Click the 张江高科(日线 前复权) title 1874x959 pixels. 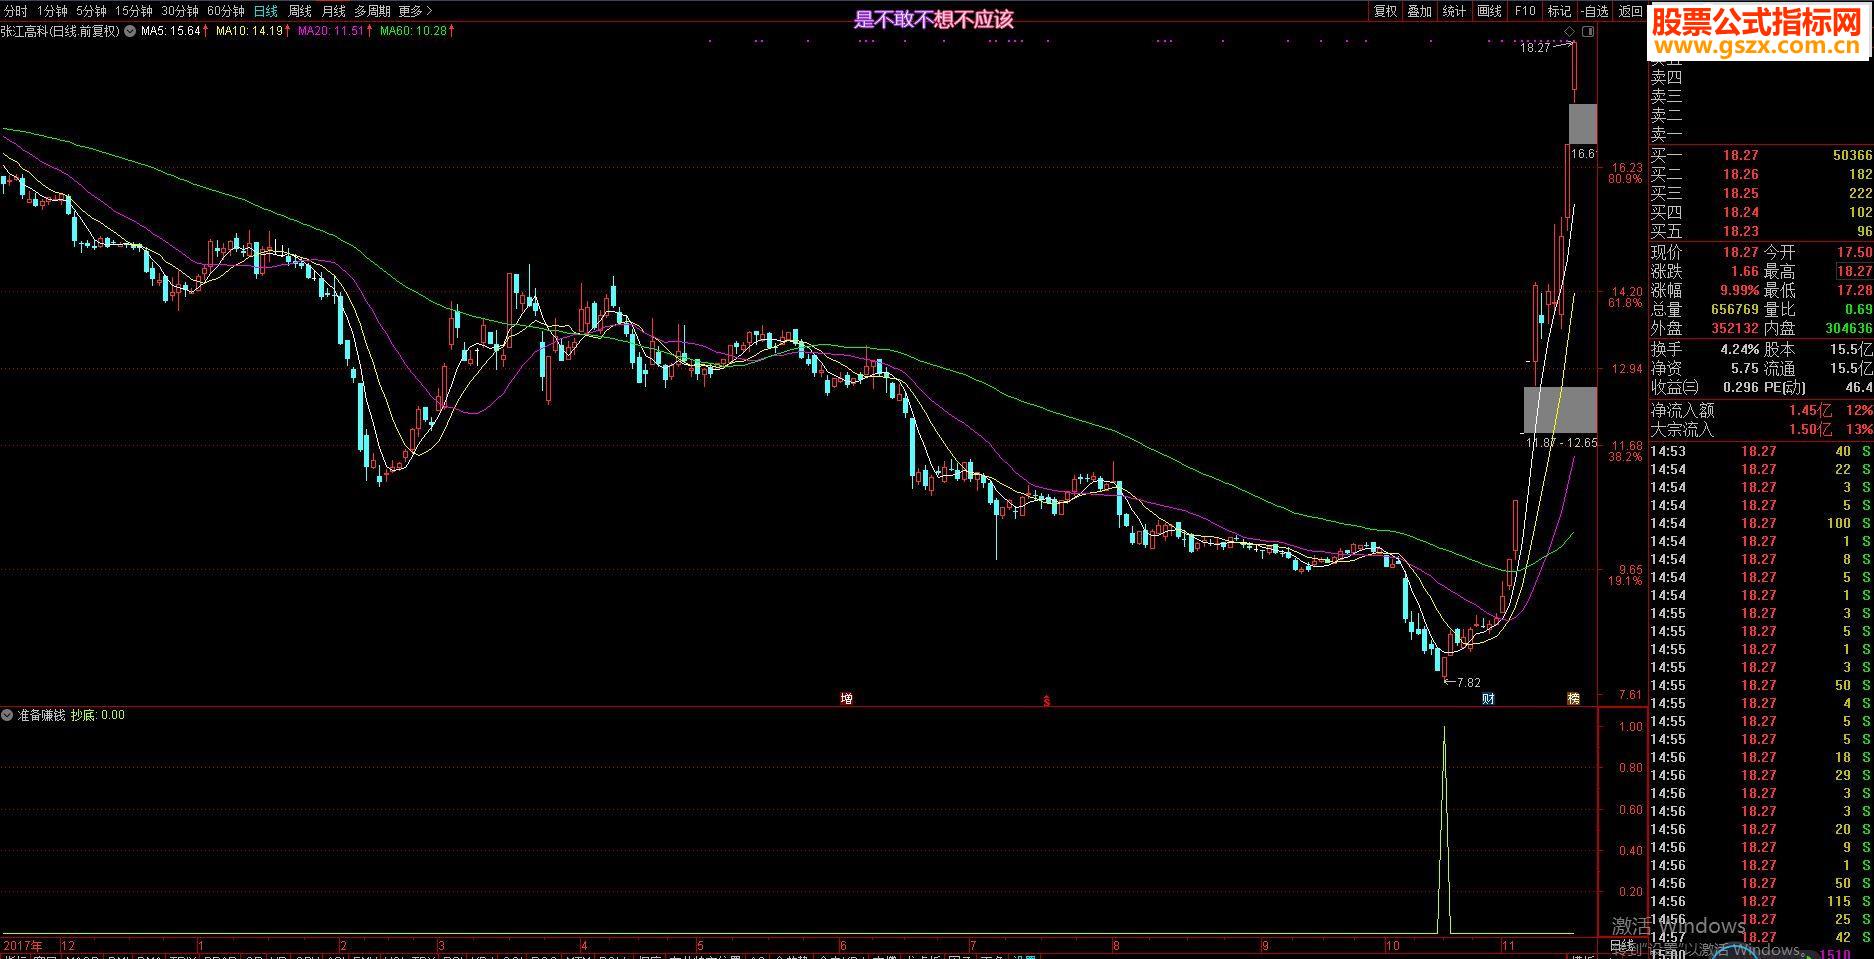pyautogui.click(x=60, y=31)
